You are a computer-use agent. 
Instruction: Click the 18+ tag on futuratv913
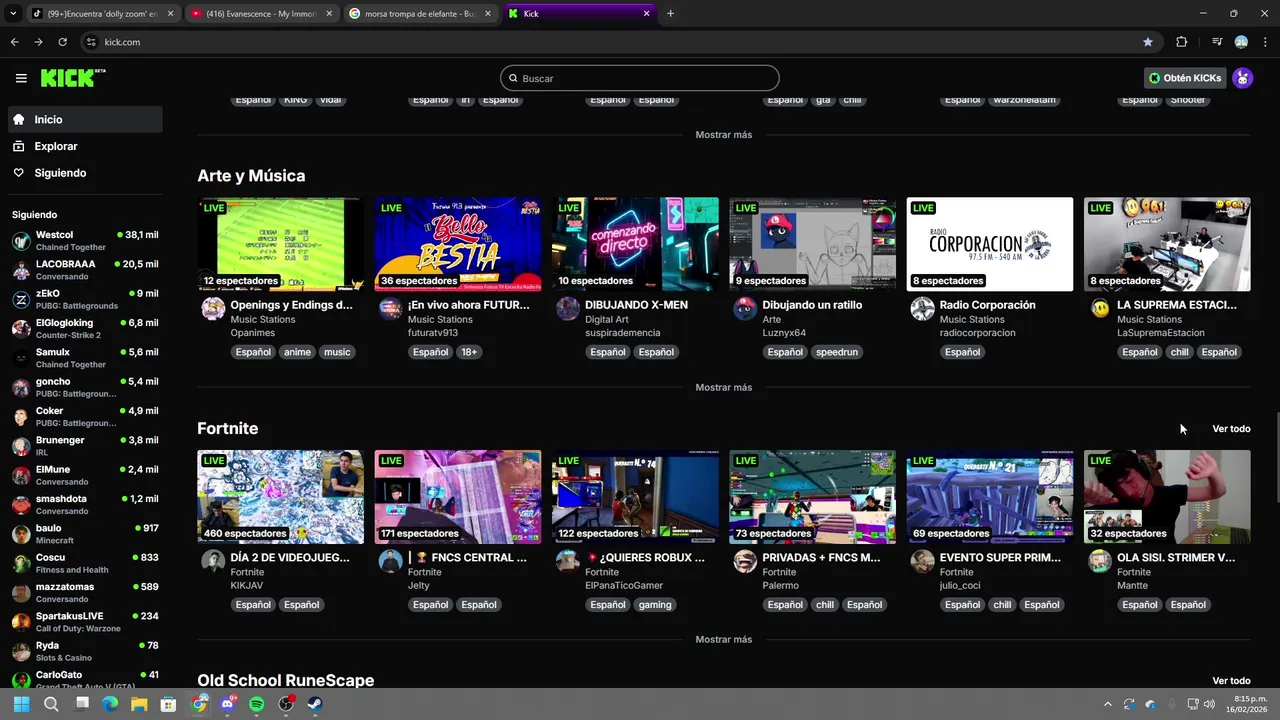[469, 352]
